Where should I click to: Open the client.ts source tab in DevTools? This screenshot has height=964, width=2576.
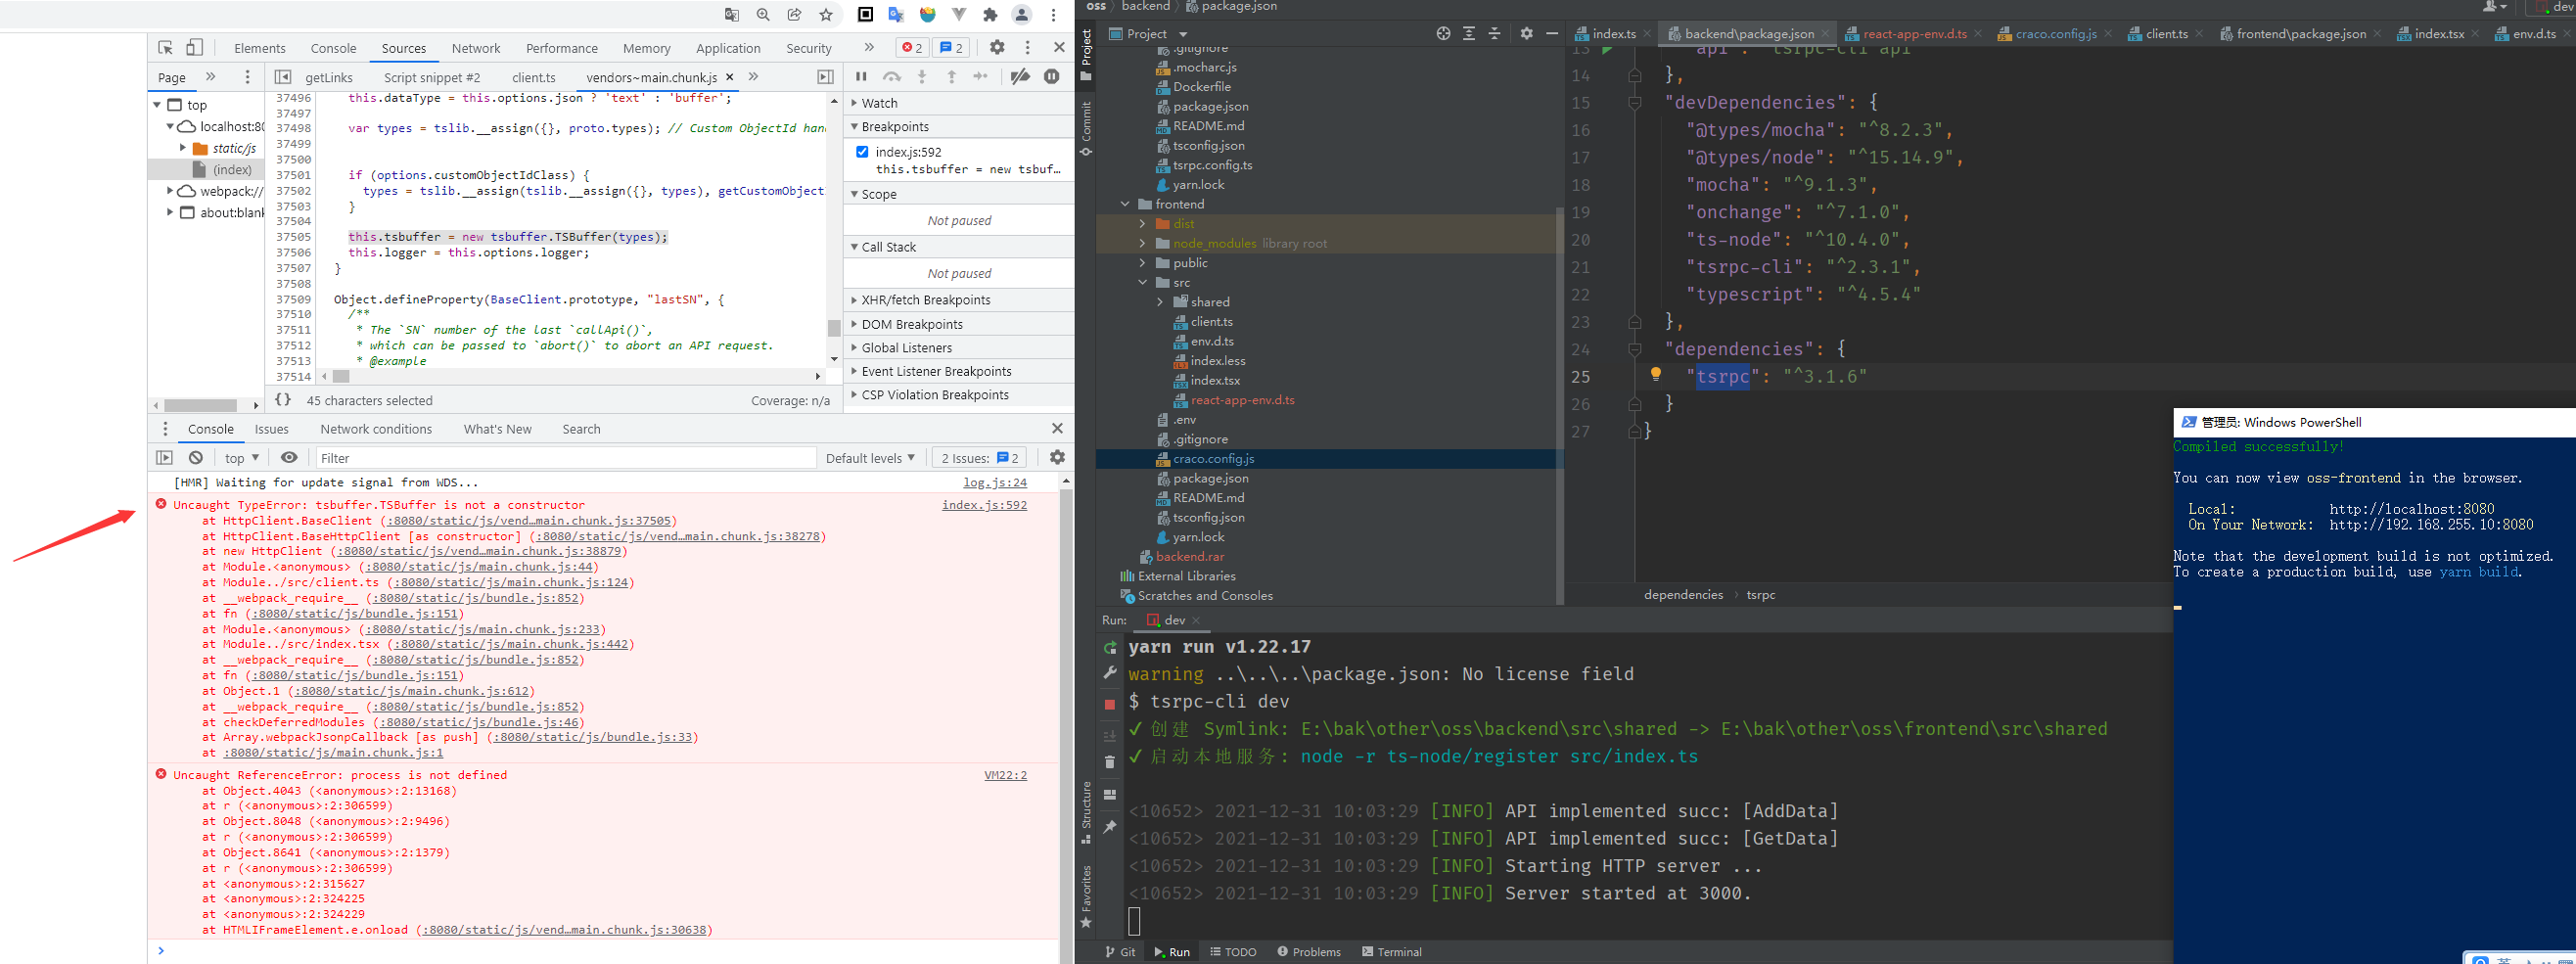[x=533, y=77]
